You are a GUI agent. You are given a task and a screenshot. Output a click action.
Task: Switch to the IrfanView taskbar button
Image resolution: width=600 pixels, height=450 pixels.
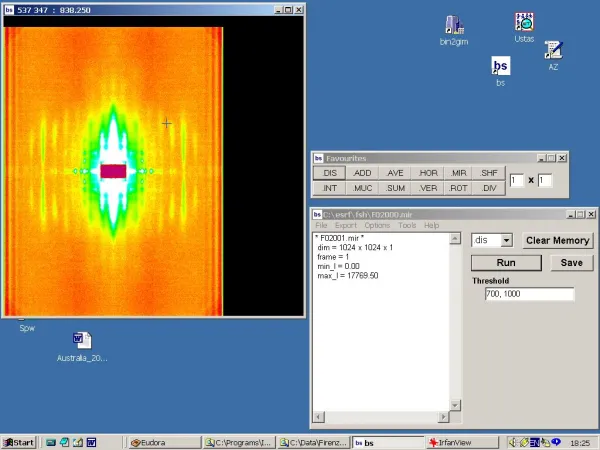click(x=463, y=443)
